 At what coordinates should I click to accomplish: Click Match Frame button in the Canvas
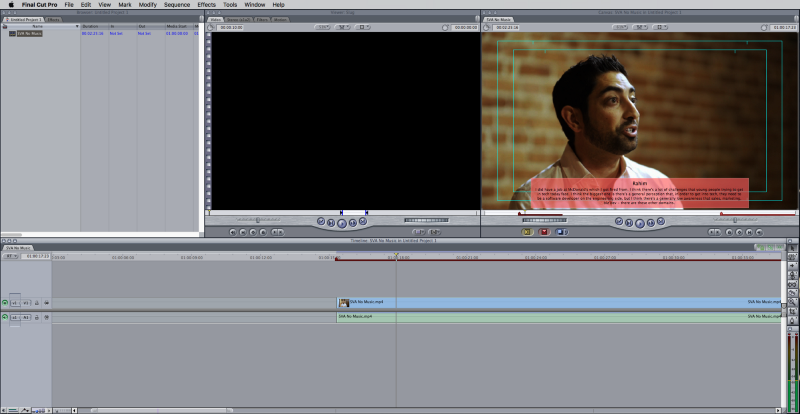(x=759, y=232)
